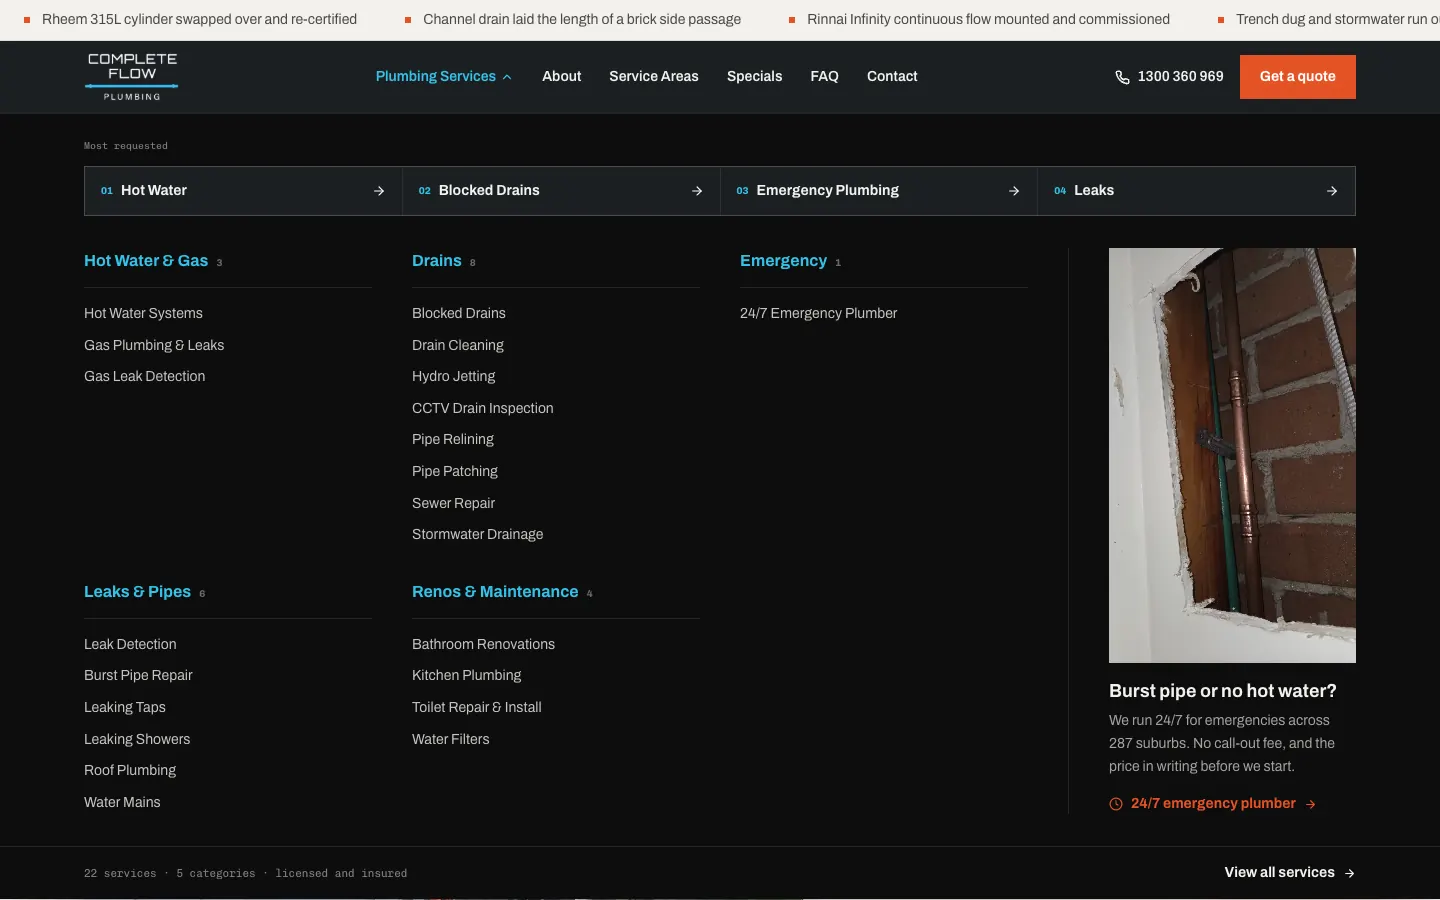1440x900 pixels.
Task: Open Toilet Repair & Install link
Action: pos(477,707)
